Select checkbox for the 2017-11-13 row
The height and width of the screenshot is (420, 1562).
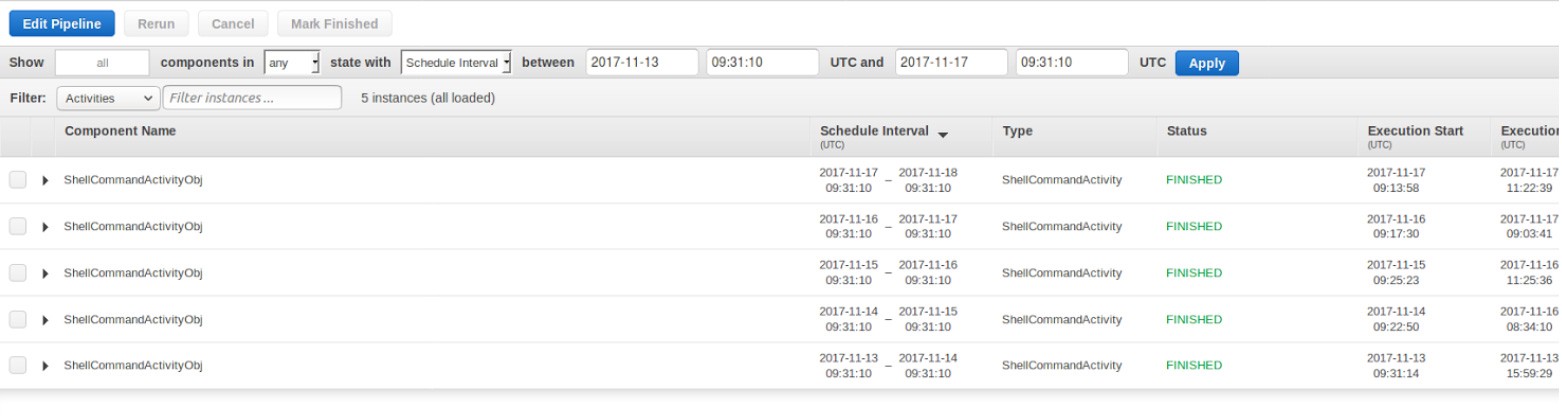coord(18,366)
